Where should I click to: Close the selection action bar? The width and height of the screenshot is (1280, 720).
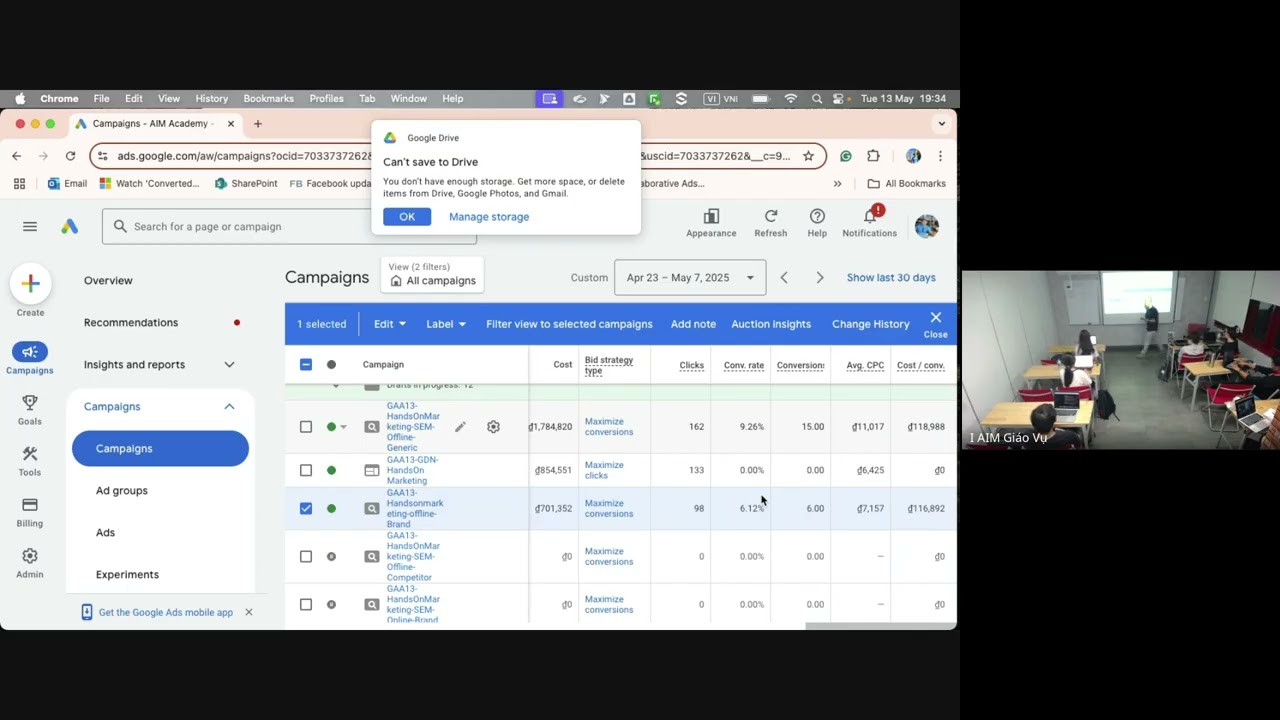coord(935,323)
